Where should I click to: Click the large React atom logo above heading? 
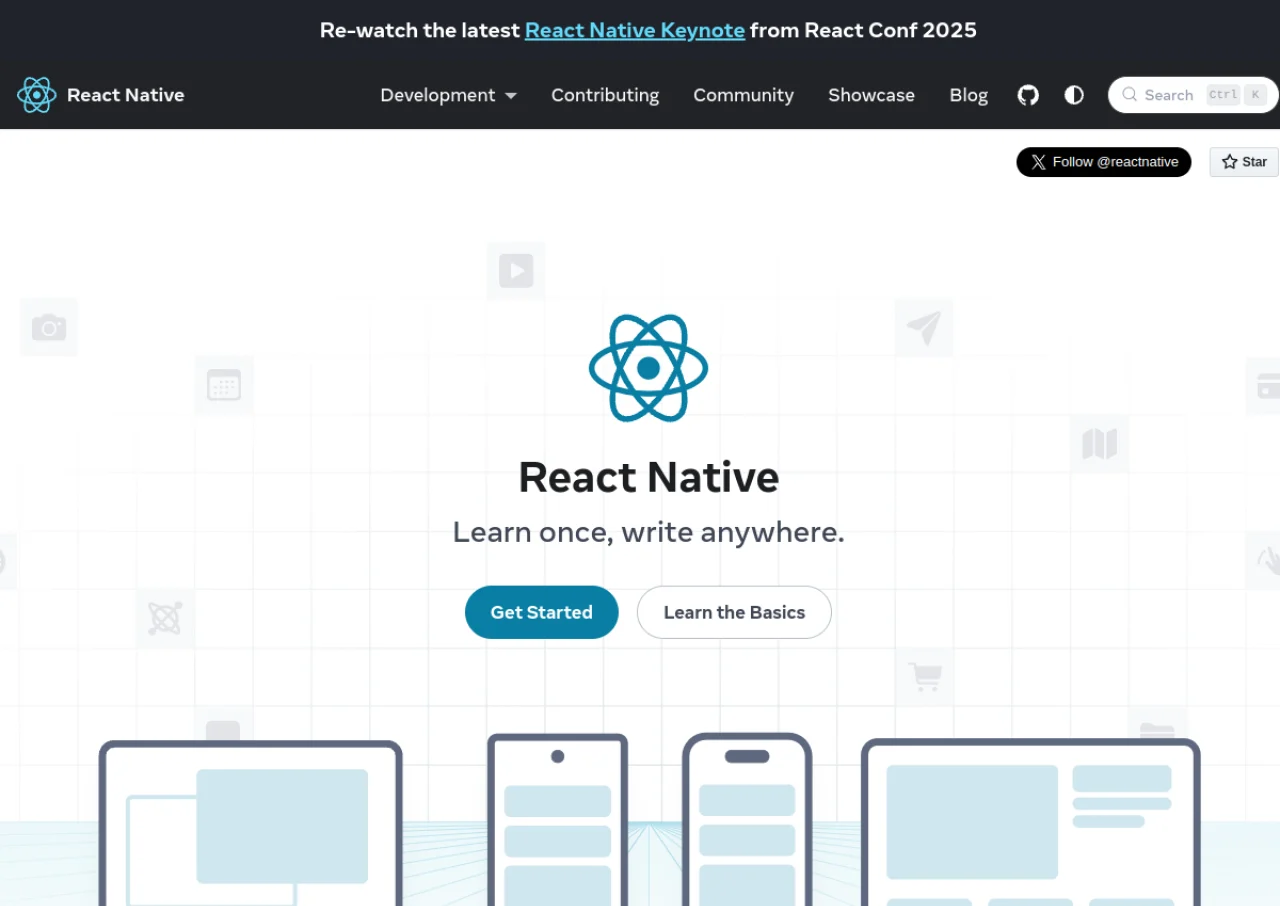(x=648, y=368)
